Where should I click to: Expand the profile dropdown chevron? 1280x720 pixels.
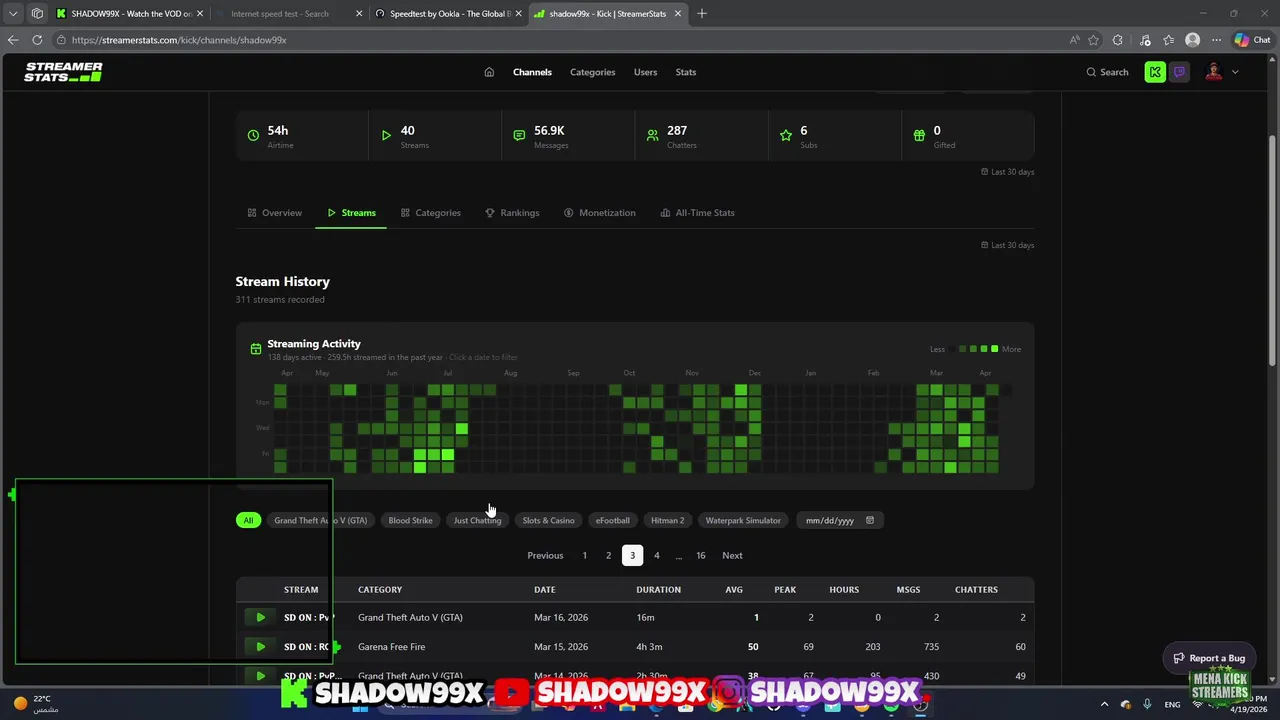(x=1235, y=72)
